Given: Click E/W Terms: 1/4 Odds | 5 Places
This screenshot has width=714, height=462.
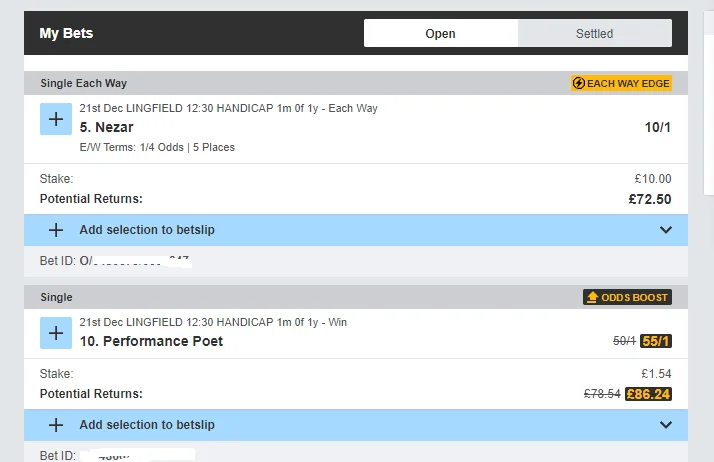Looking at the screenshot, I should pos(157,147).
